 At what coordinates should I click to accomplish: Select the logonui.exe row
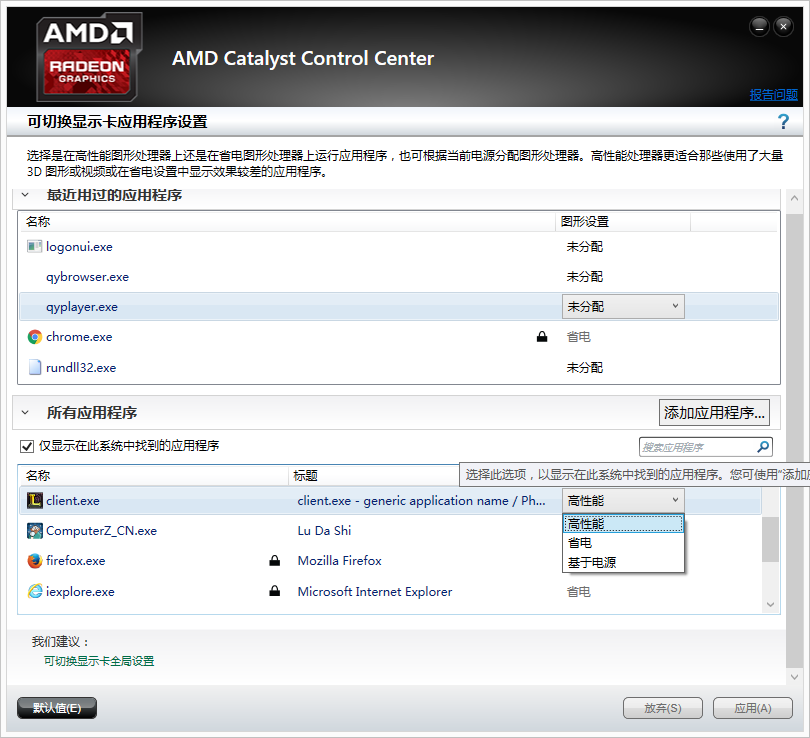point(398,246)
